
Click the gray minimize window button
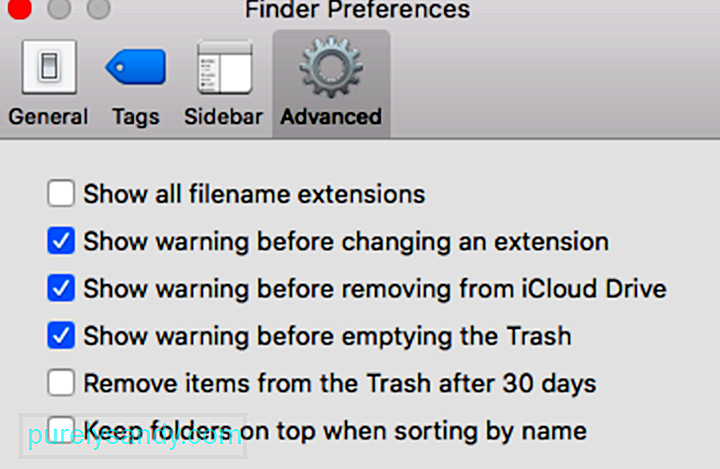click(x=59, y=8)
